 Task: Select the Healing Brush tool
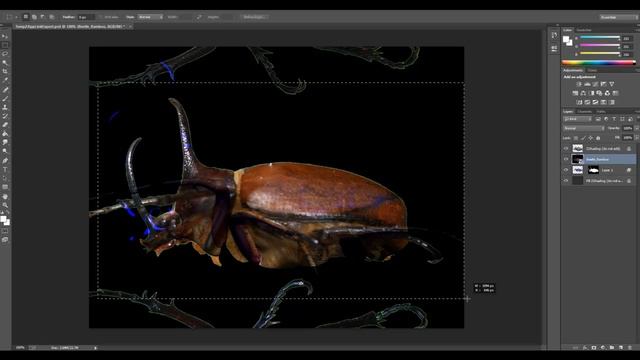coord(5,89)
